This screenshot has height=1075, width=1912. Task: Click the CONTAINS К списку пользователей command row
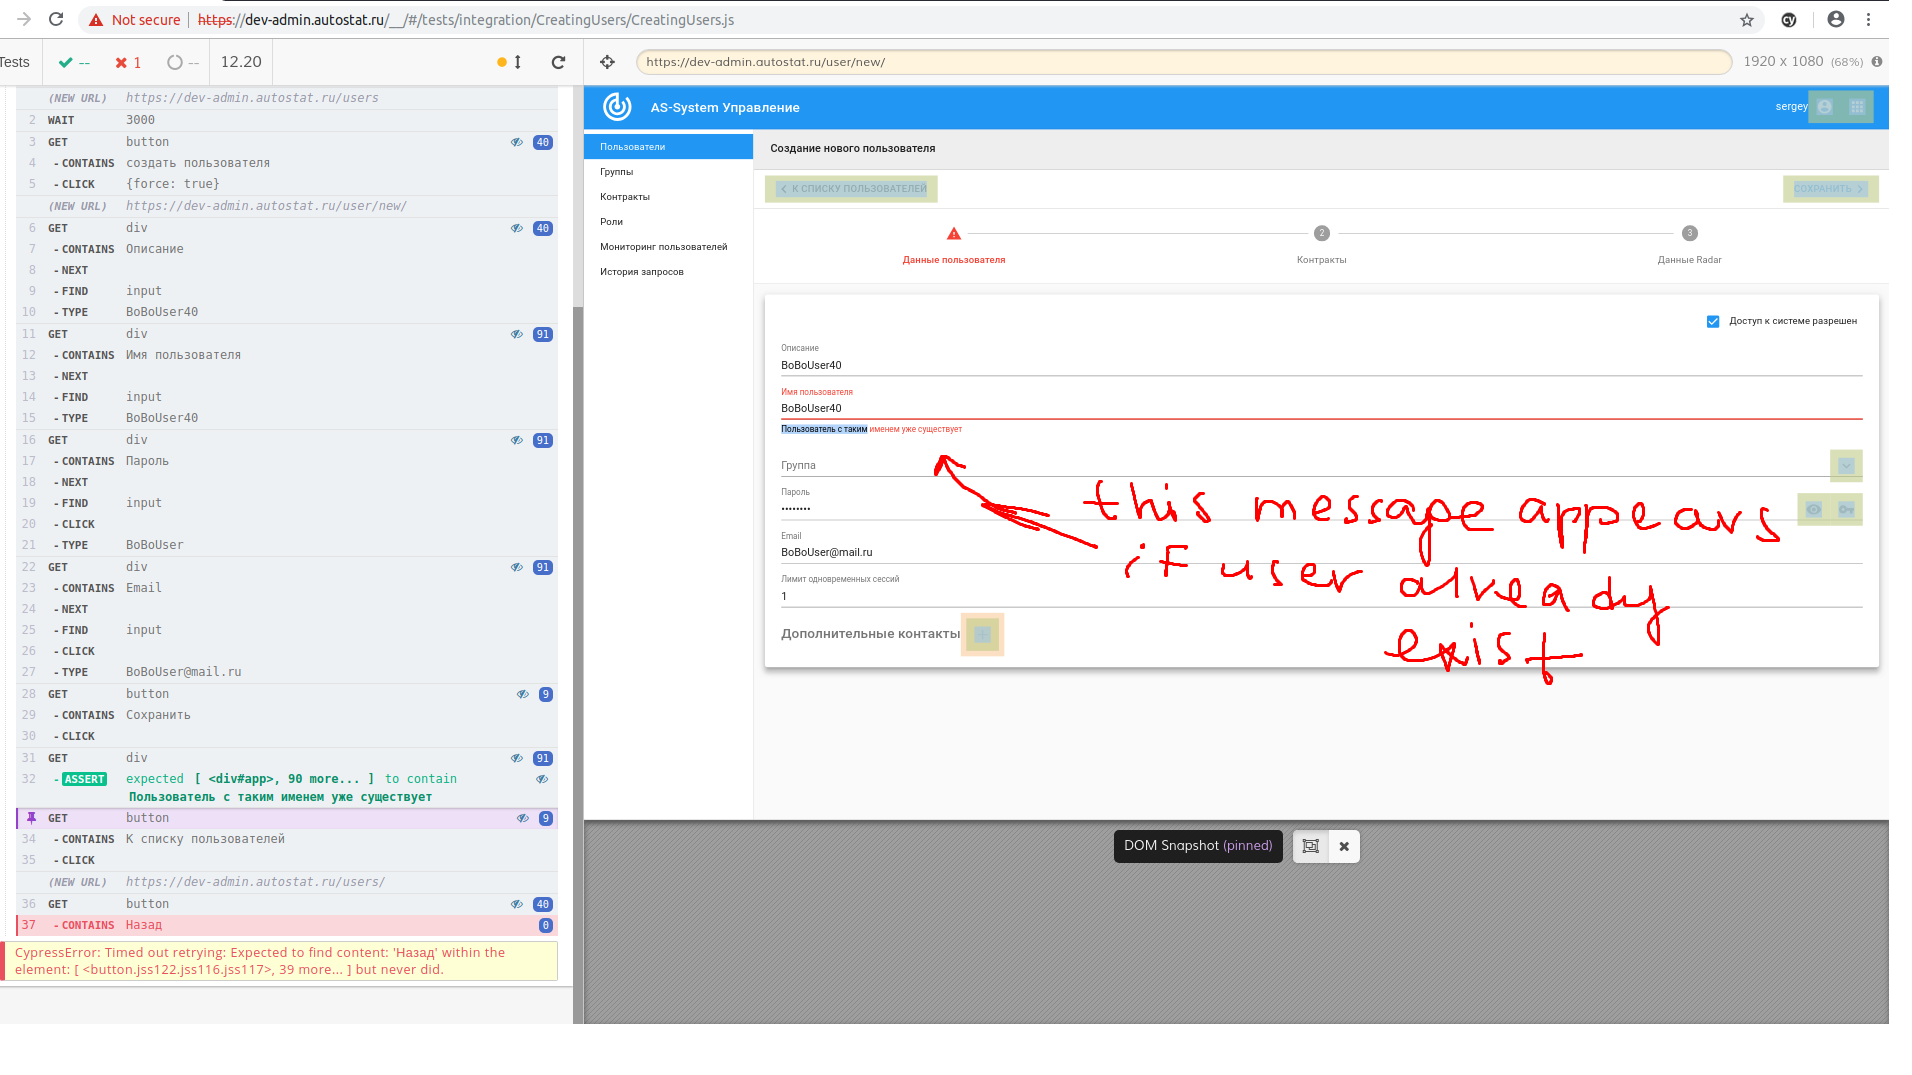pos(287,840)
